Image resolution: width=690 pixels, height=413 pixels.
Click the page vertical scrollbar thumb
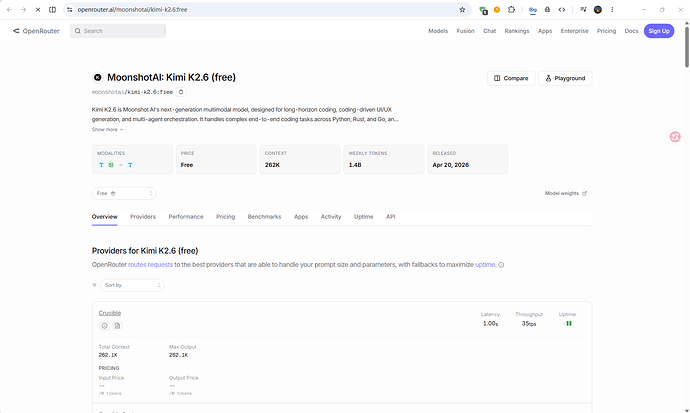686,47
